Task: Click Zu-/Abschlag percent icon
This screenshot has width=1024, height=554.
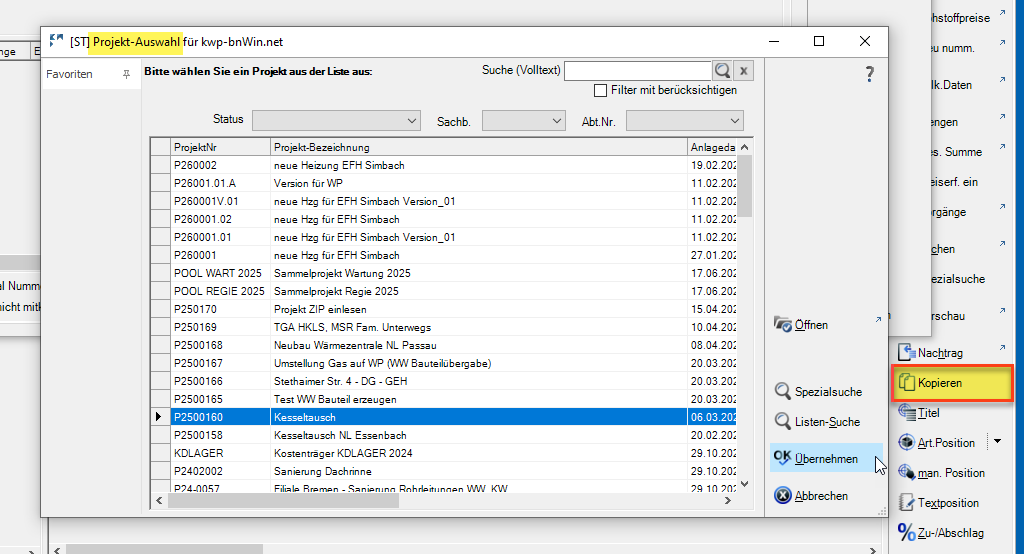Action: pos(906,533)
